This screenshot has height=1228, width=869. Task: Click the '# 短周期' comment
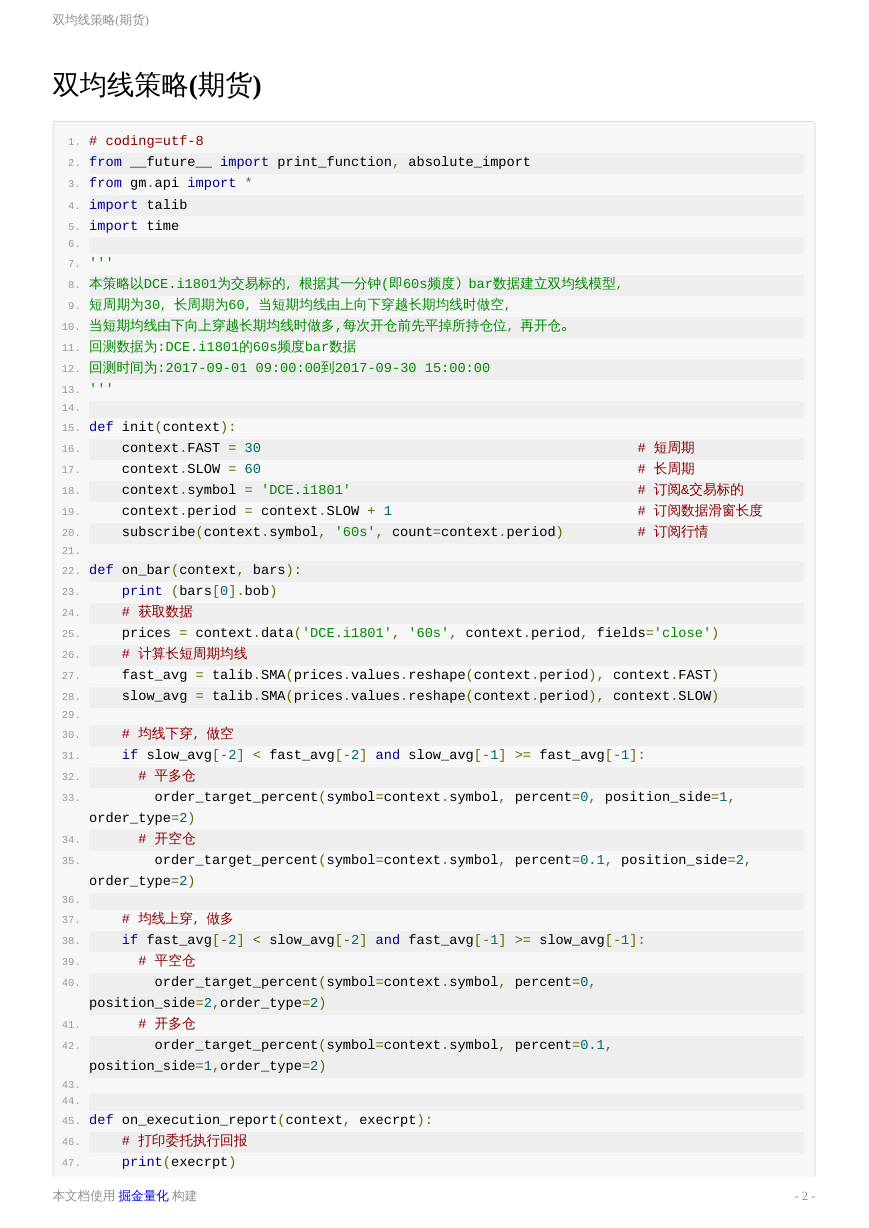click(666, 448)
